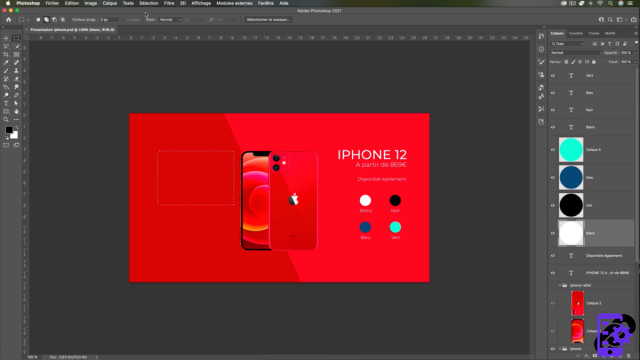Open the Affichage menu
The image size is (640, 360).
[201, 3]
